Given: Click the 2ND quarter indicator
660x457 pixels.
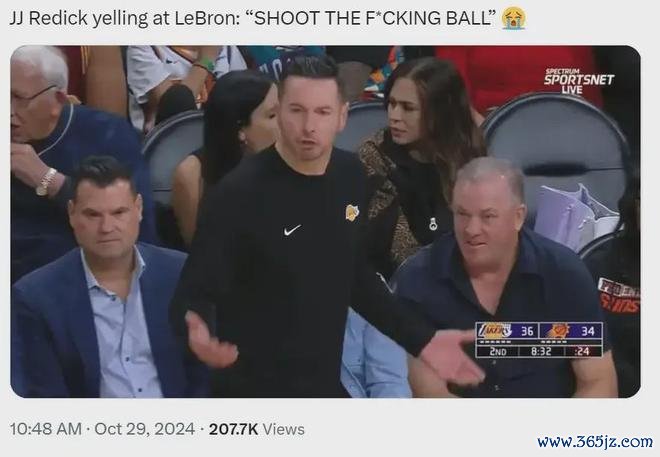Looking at the screenshot, I should [x=498, y=351].
